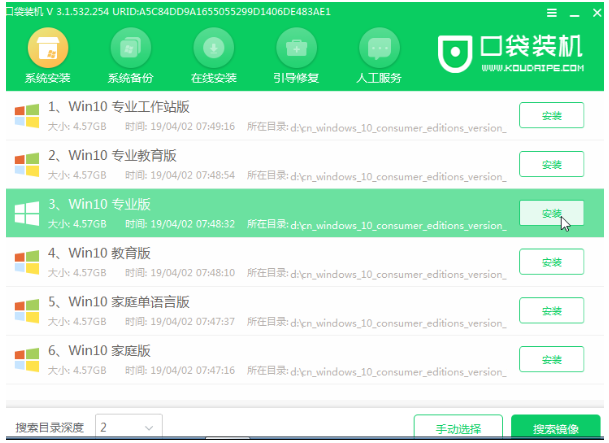Screen dimensions: 609x443
Task: Click Windows logo of Win10 专业版
Action: [x=27, y=213]
